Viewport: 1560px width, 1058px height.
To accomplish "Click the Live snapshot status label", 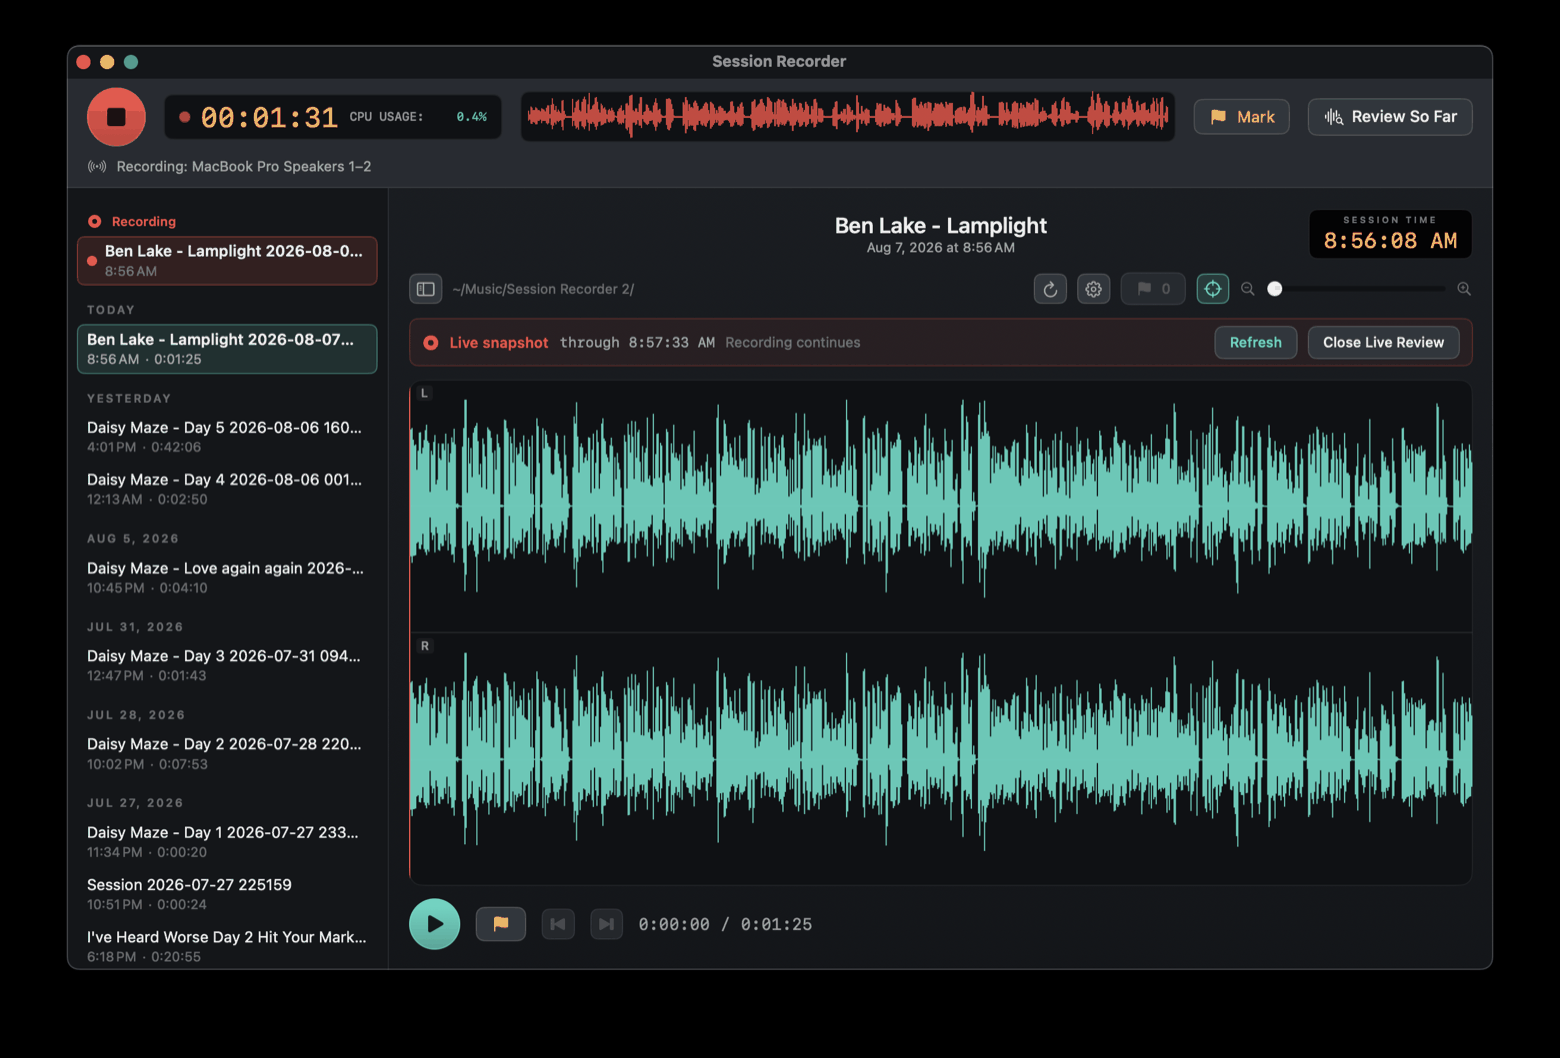I will (499, 342).
